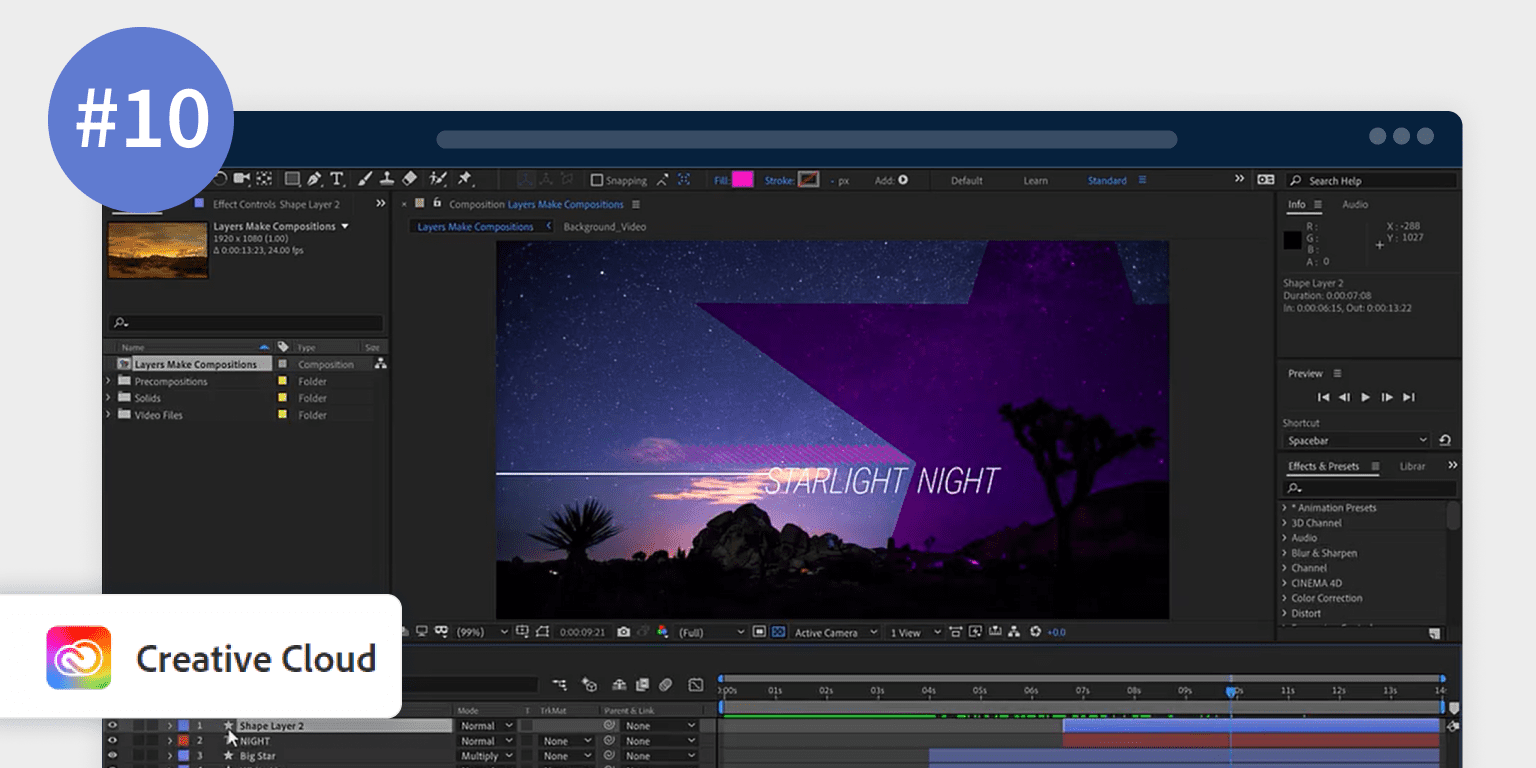
Task: Hide Shape Layer 2 with its eye
Action: (x=112, y=726)
